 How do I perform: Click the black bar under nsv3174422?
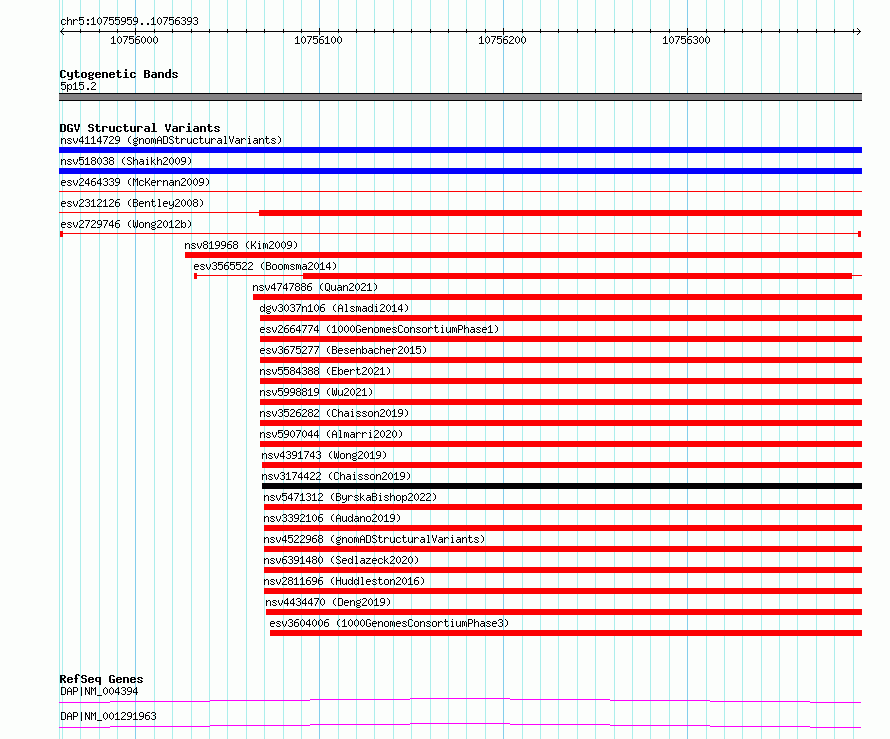point(562,486)
